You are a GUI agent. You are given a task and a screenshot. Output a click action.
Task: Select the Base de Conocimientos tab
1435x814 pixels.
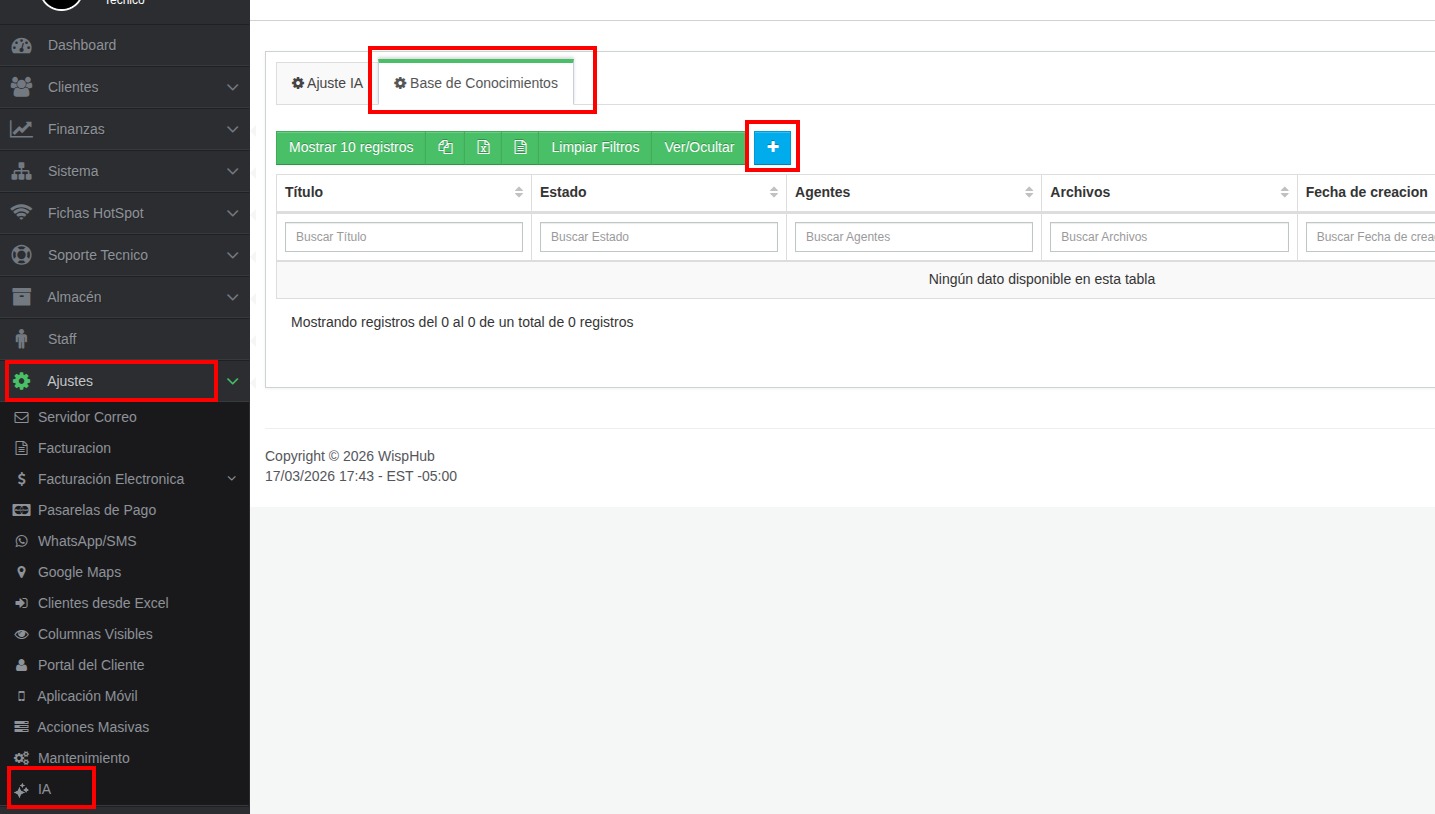coord(476,83)
